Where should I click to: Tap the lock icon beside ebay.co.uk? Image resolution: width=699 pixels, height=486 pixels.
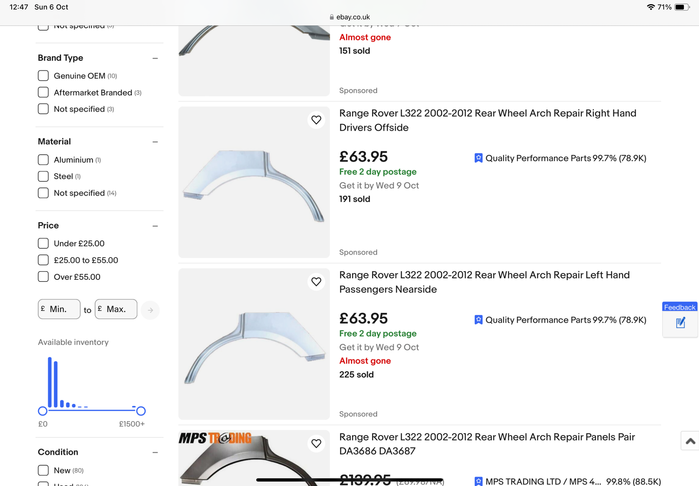(332, 17)
